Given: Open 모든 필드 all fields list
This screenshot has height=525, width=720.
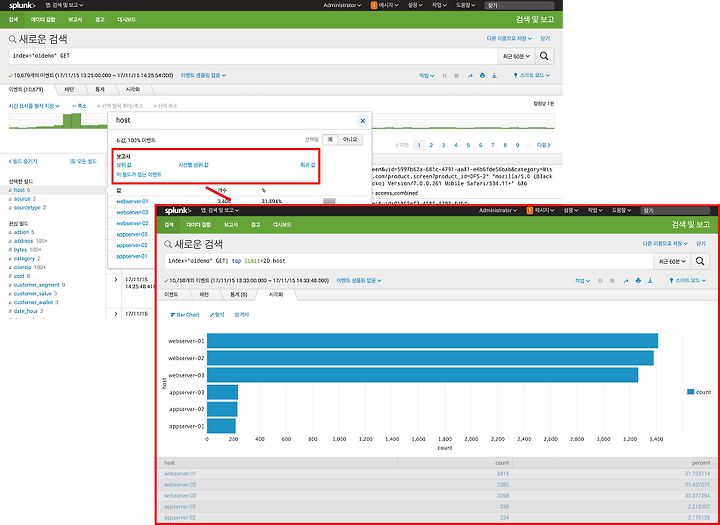Looking at the screenshot, I should [84, 161].
